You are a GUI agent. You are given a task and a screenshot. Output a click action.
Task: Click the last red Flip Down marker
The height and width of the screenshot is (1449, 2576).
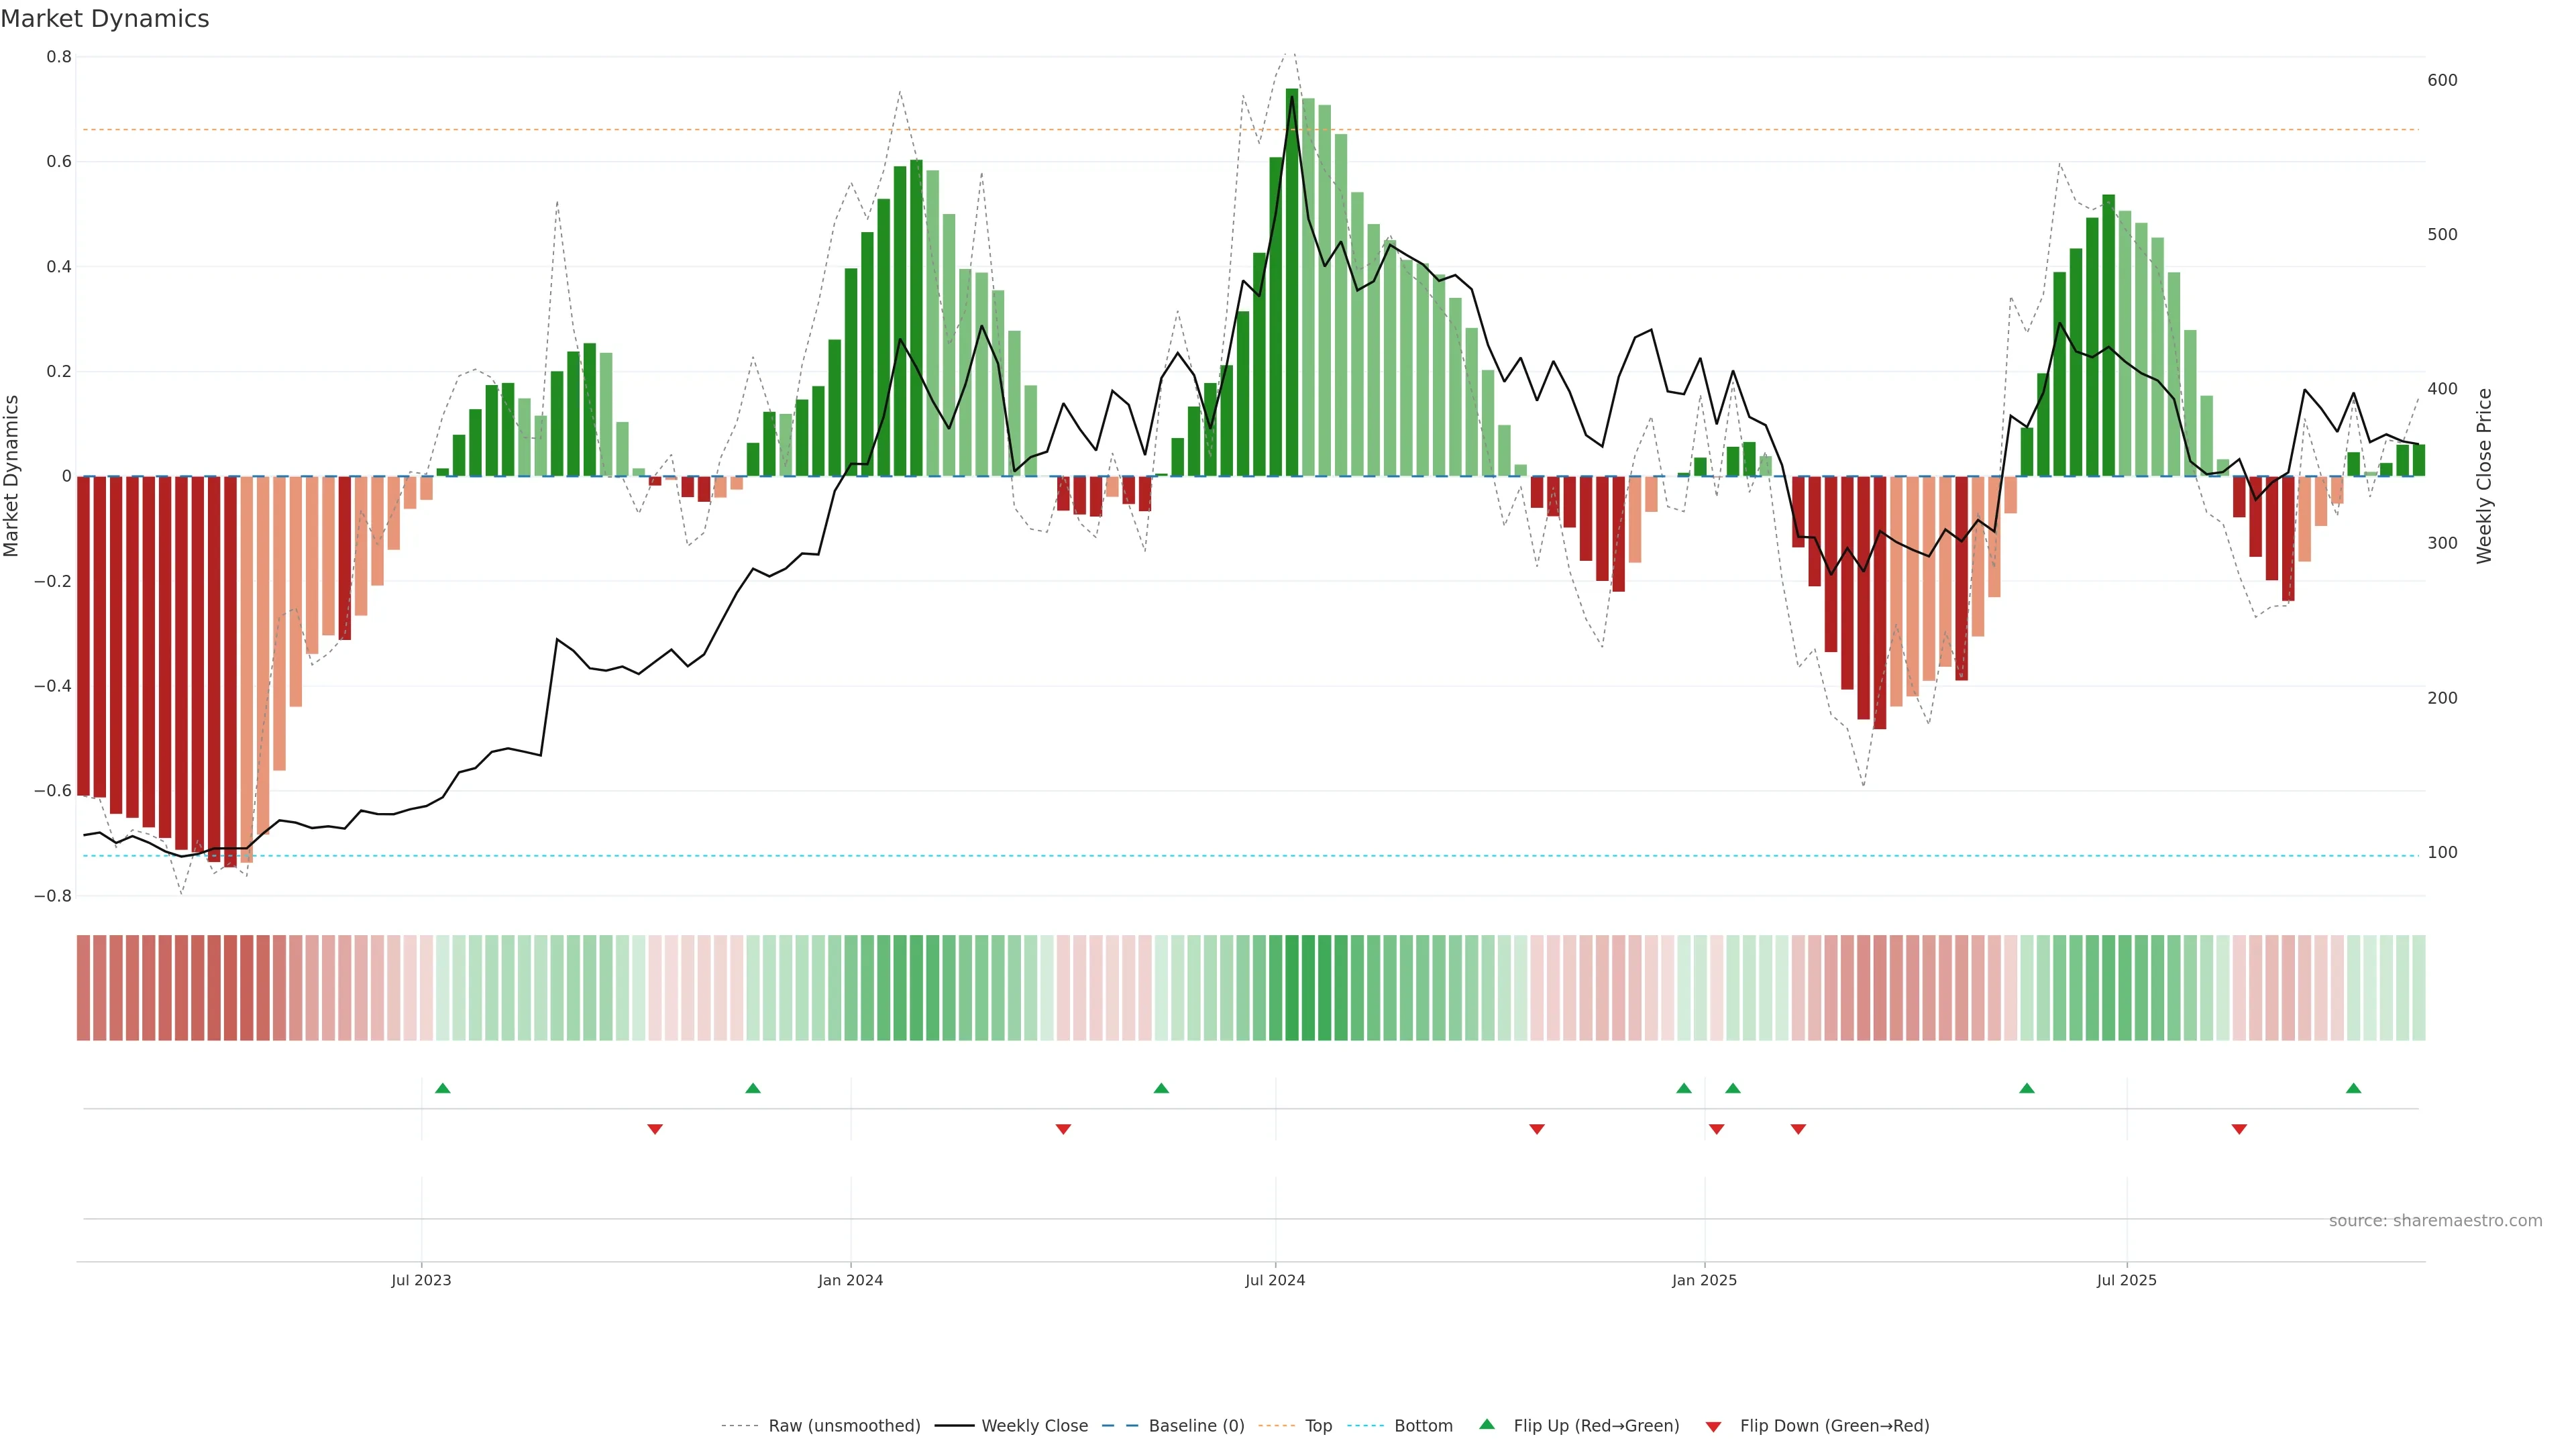click(x=2239, y=1129)
